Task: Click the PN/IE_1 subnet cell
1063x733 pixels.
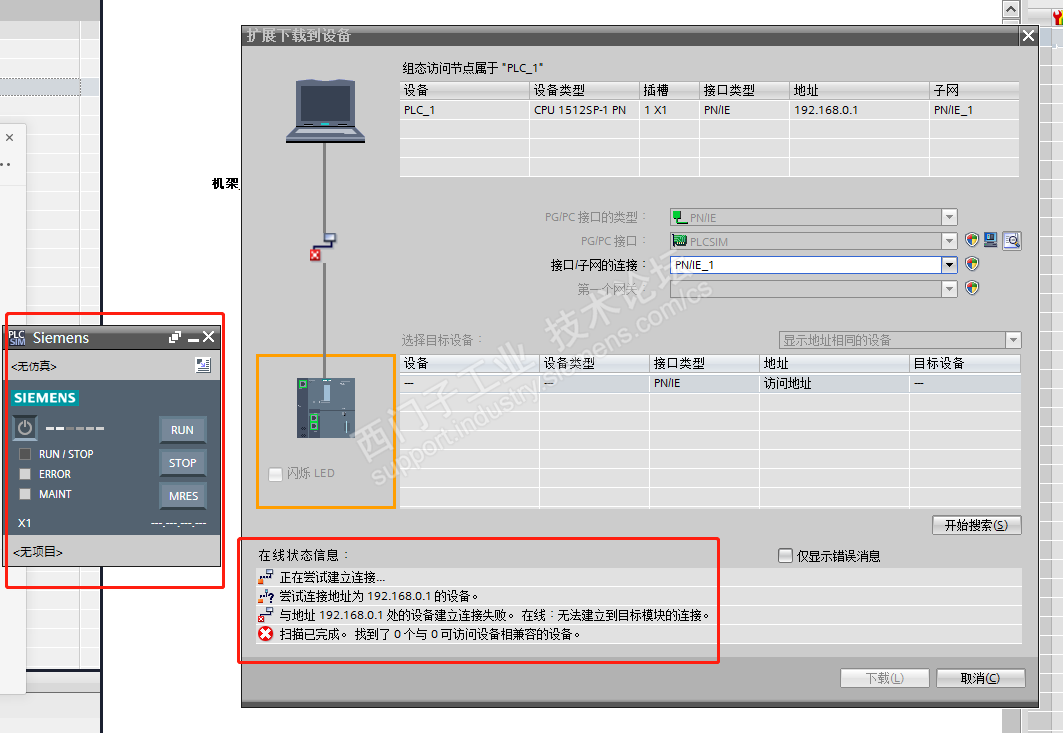Action: 974,110
